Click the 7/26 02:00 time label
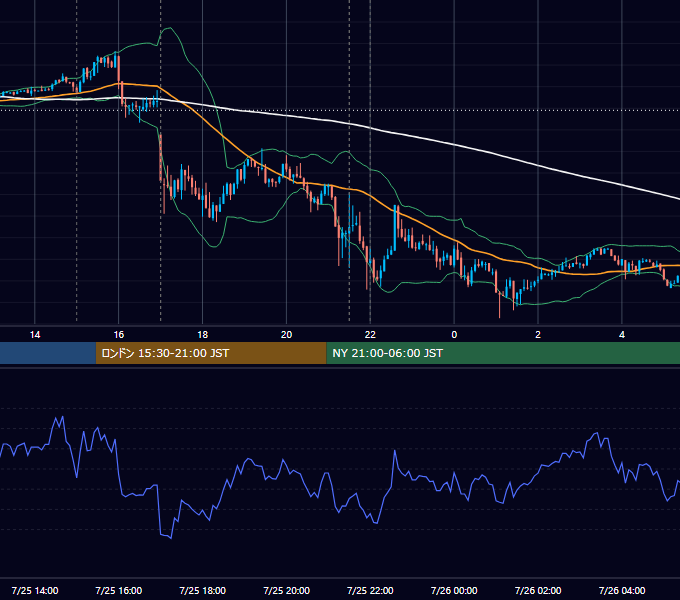 [x=538, y=590]
